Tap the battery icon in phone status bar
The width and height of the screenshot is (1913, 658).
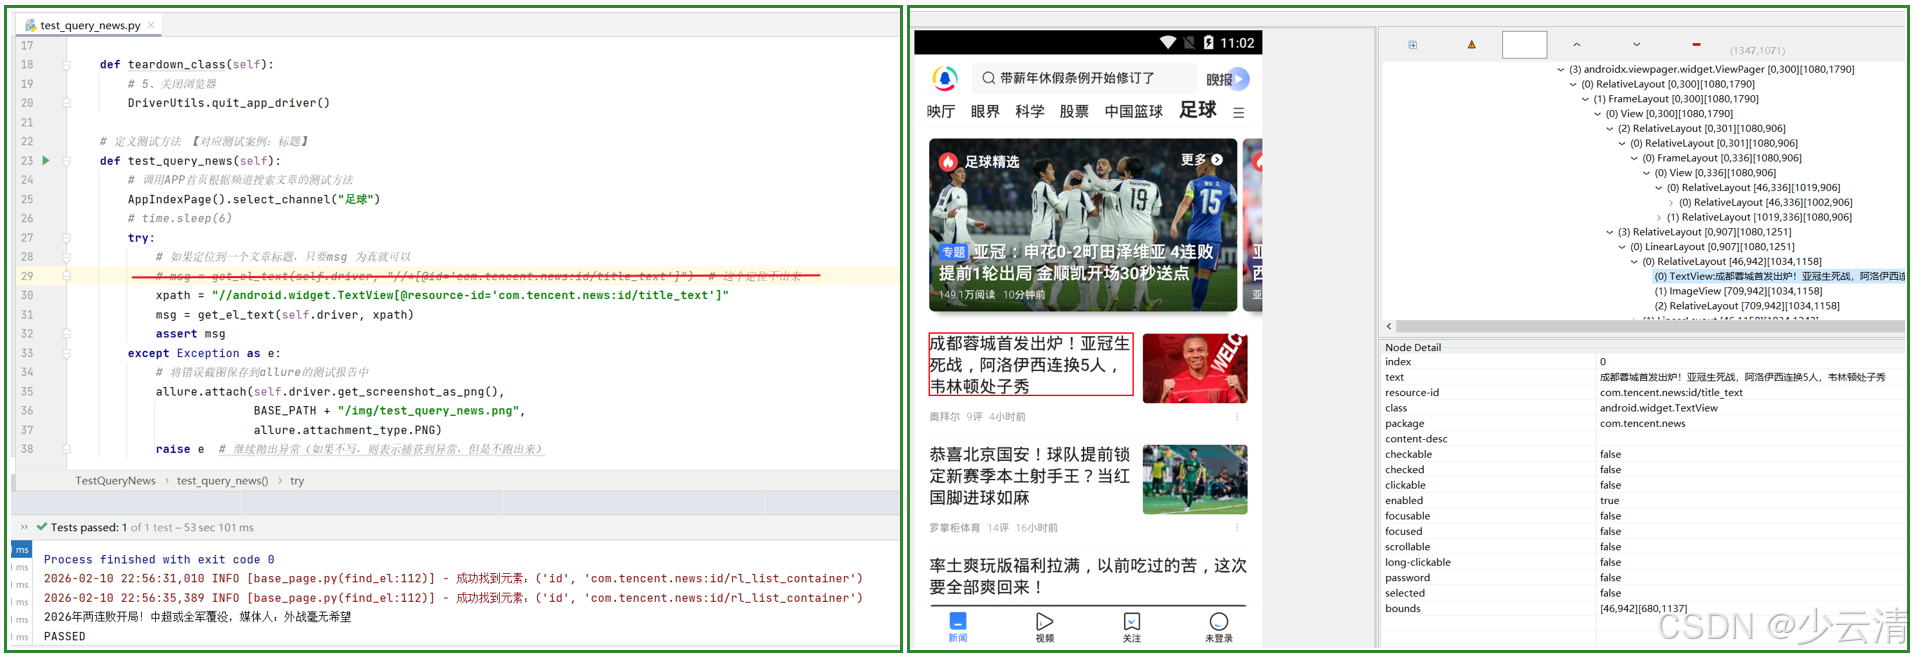1209,43
